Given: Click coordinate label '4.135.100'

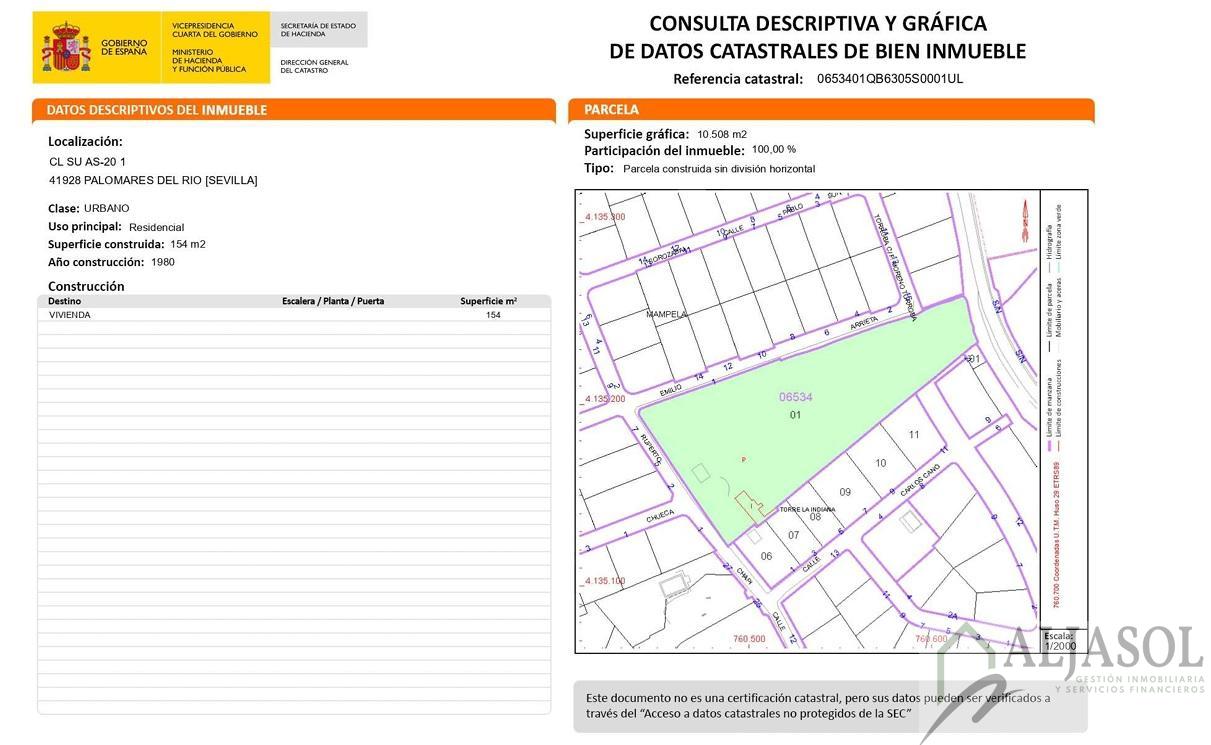Looking at the screenshot, I should pos(604,580).
